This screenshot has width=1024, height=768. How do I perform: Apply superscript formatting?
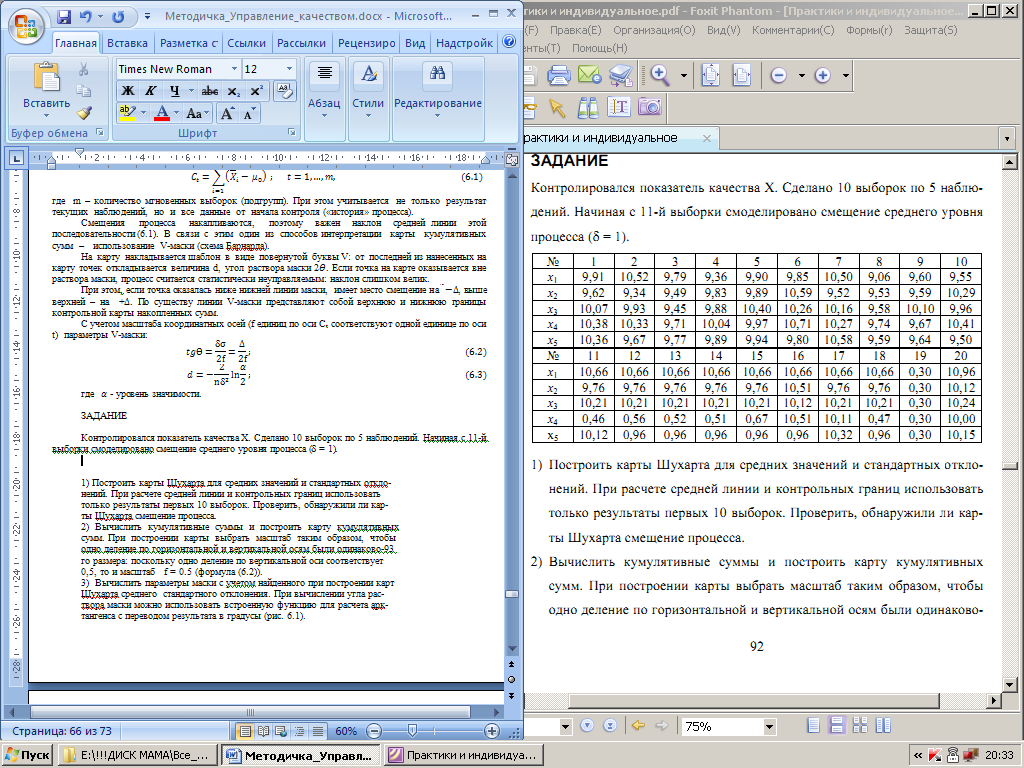click(257, 91)
